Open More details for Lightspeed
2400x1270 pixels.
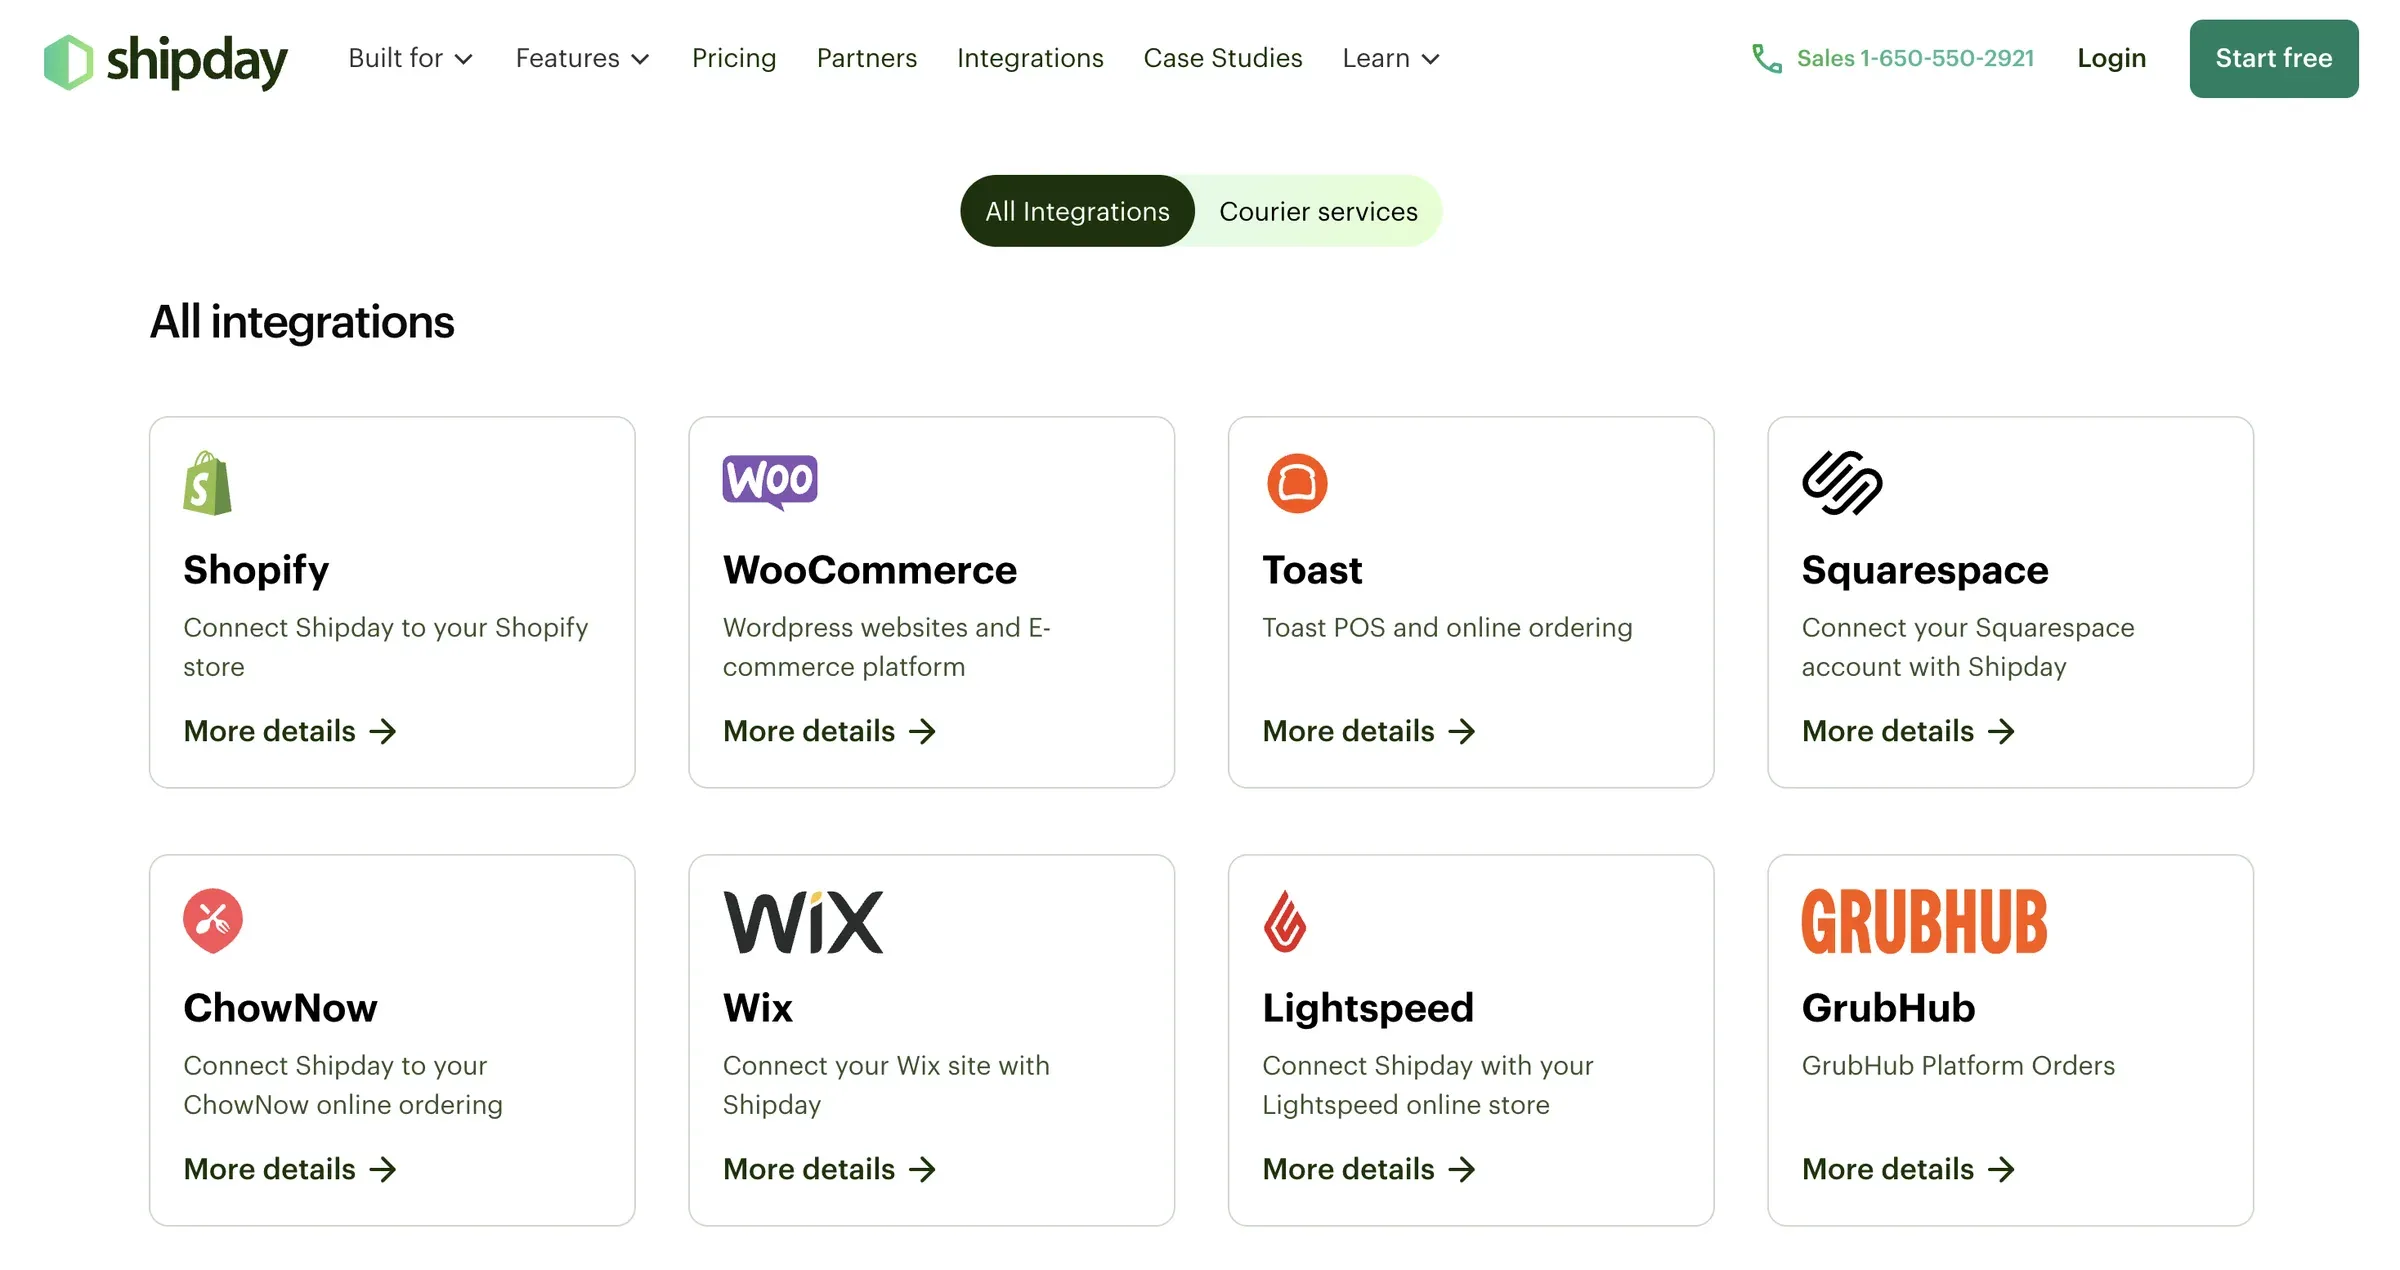[x=1369, y=1170]
